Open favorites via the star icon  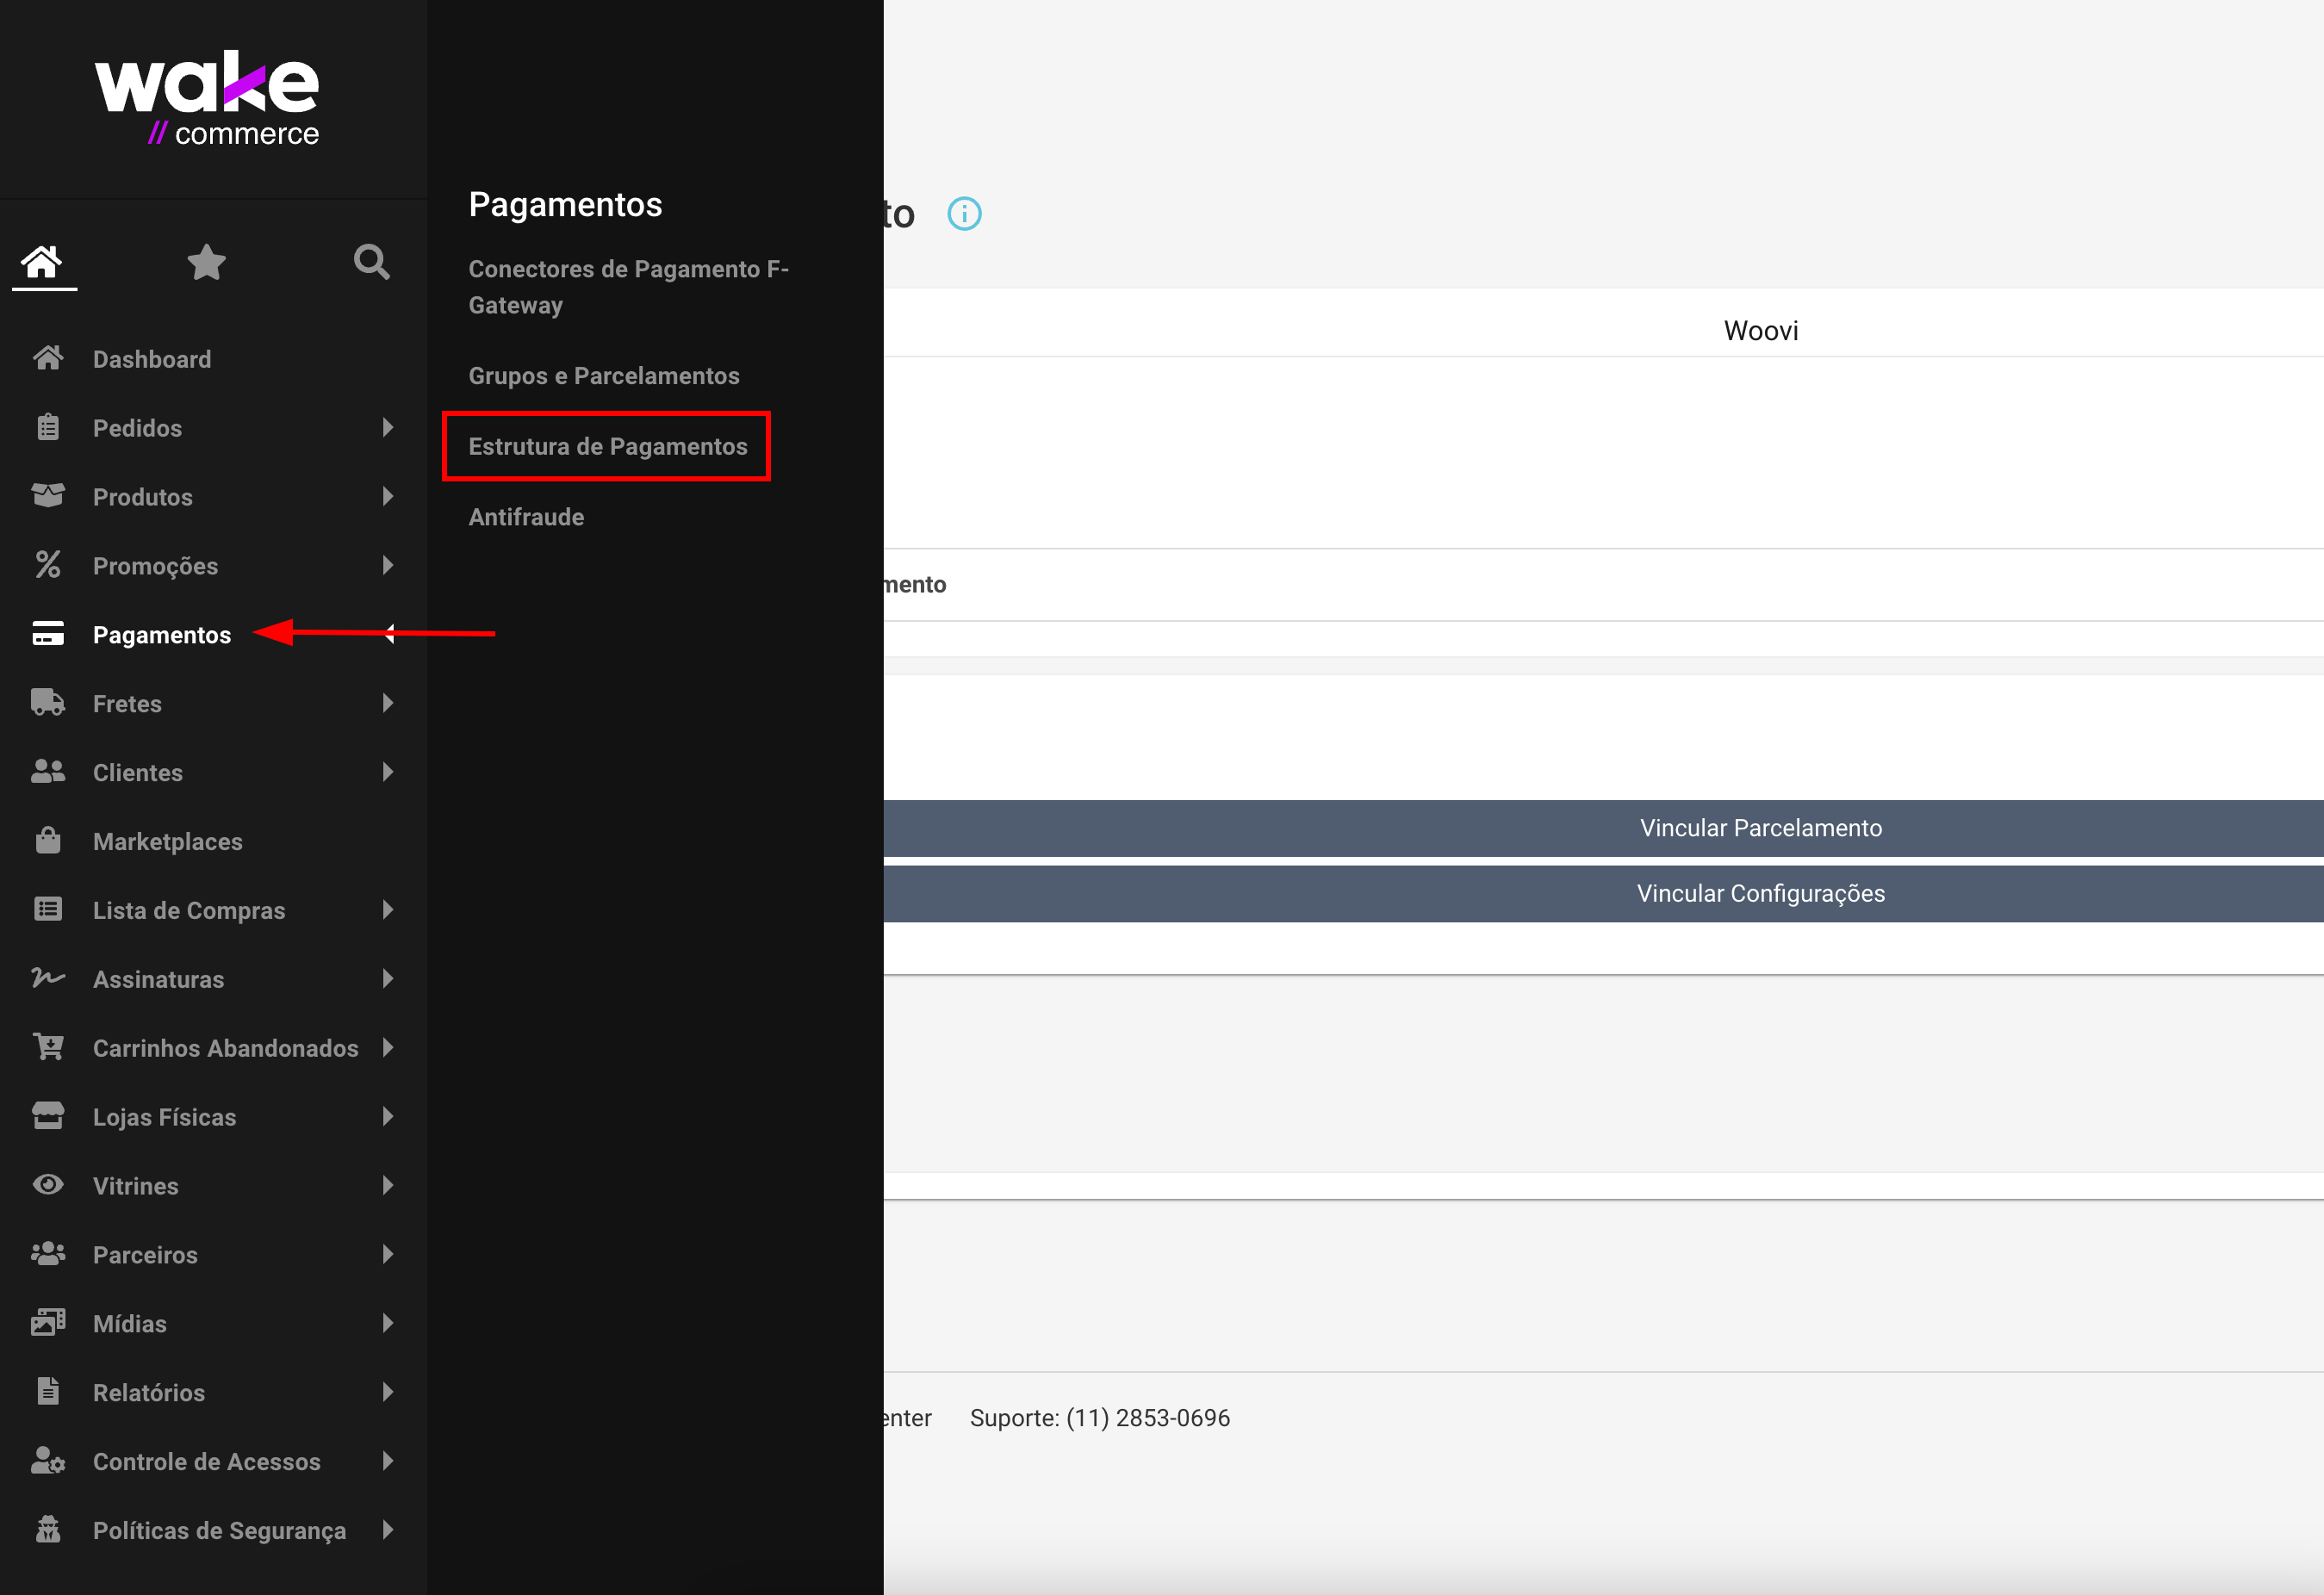[206, 262]
